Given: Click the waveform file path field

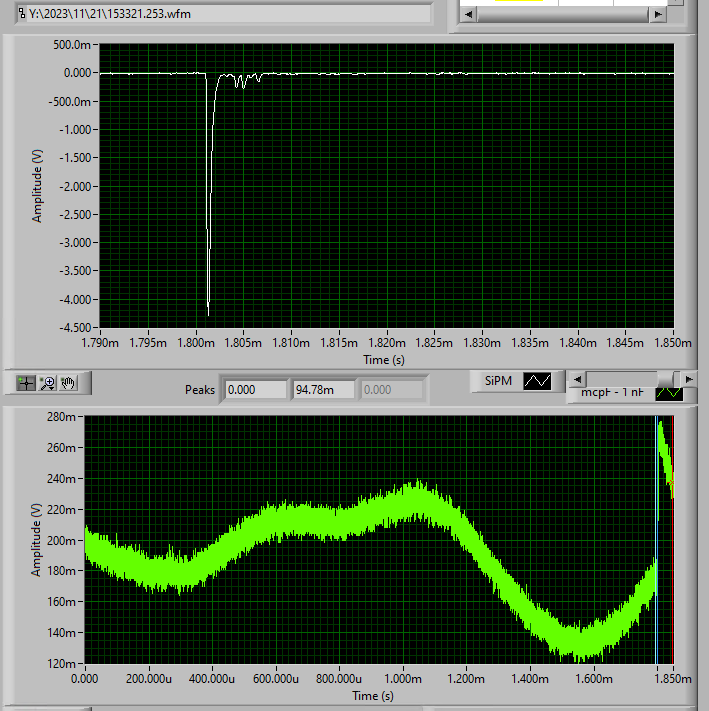Looking at the screenshot, I should [x=229, y=14].
